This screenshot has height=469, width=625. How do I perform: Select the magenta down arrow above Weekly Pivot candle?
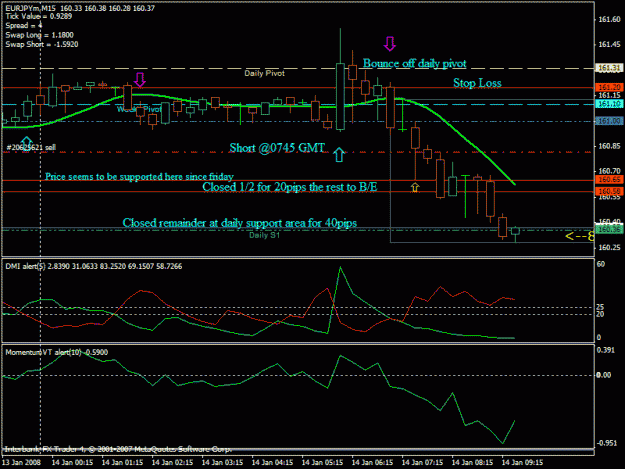click(140, 80)
